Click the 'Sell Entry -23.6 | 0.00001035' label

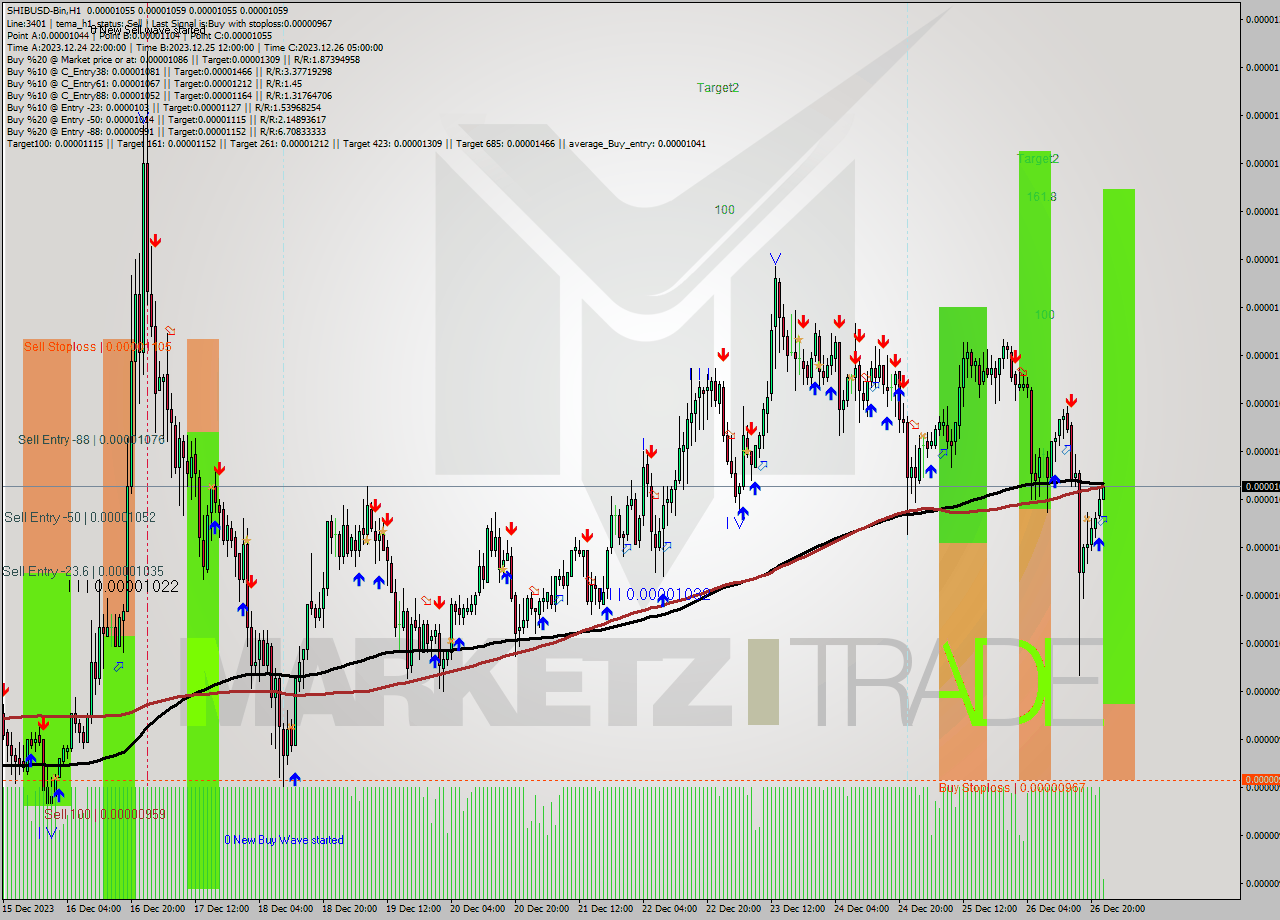pyautogui.click(x=83, y=570)
